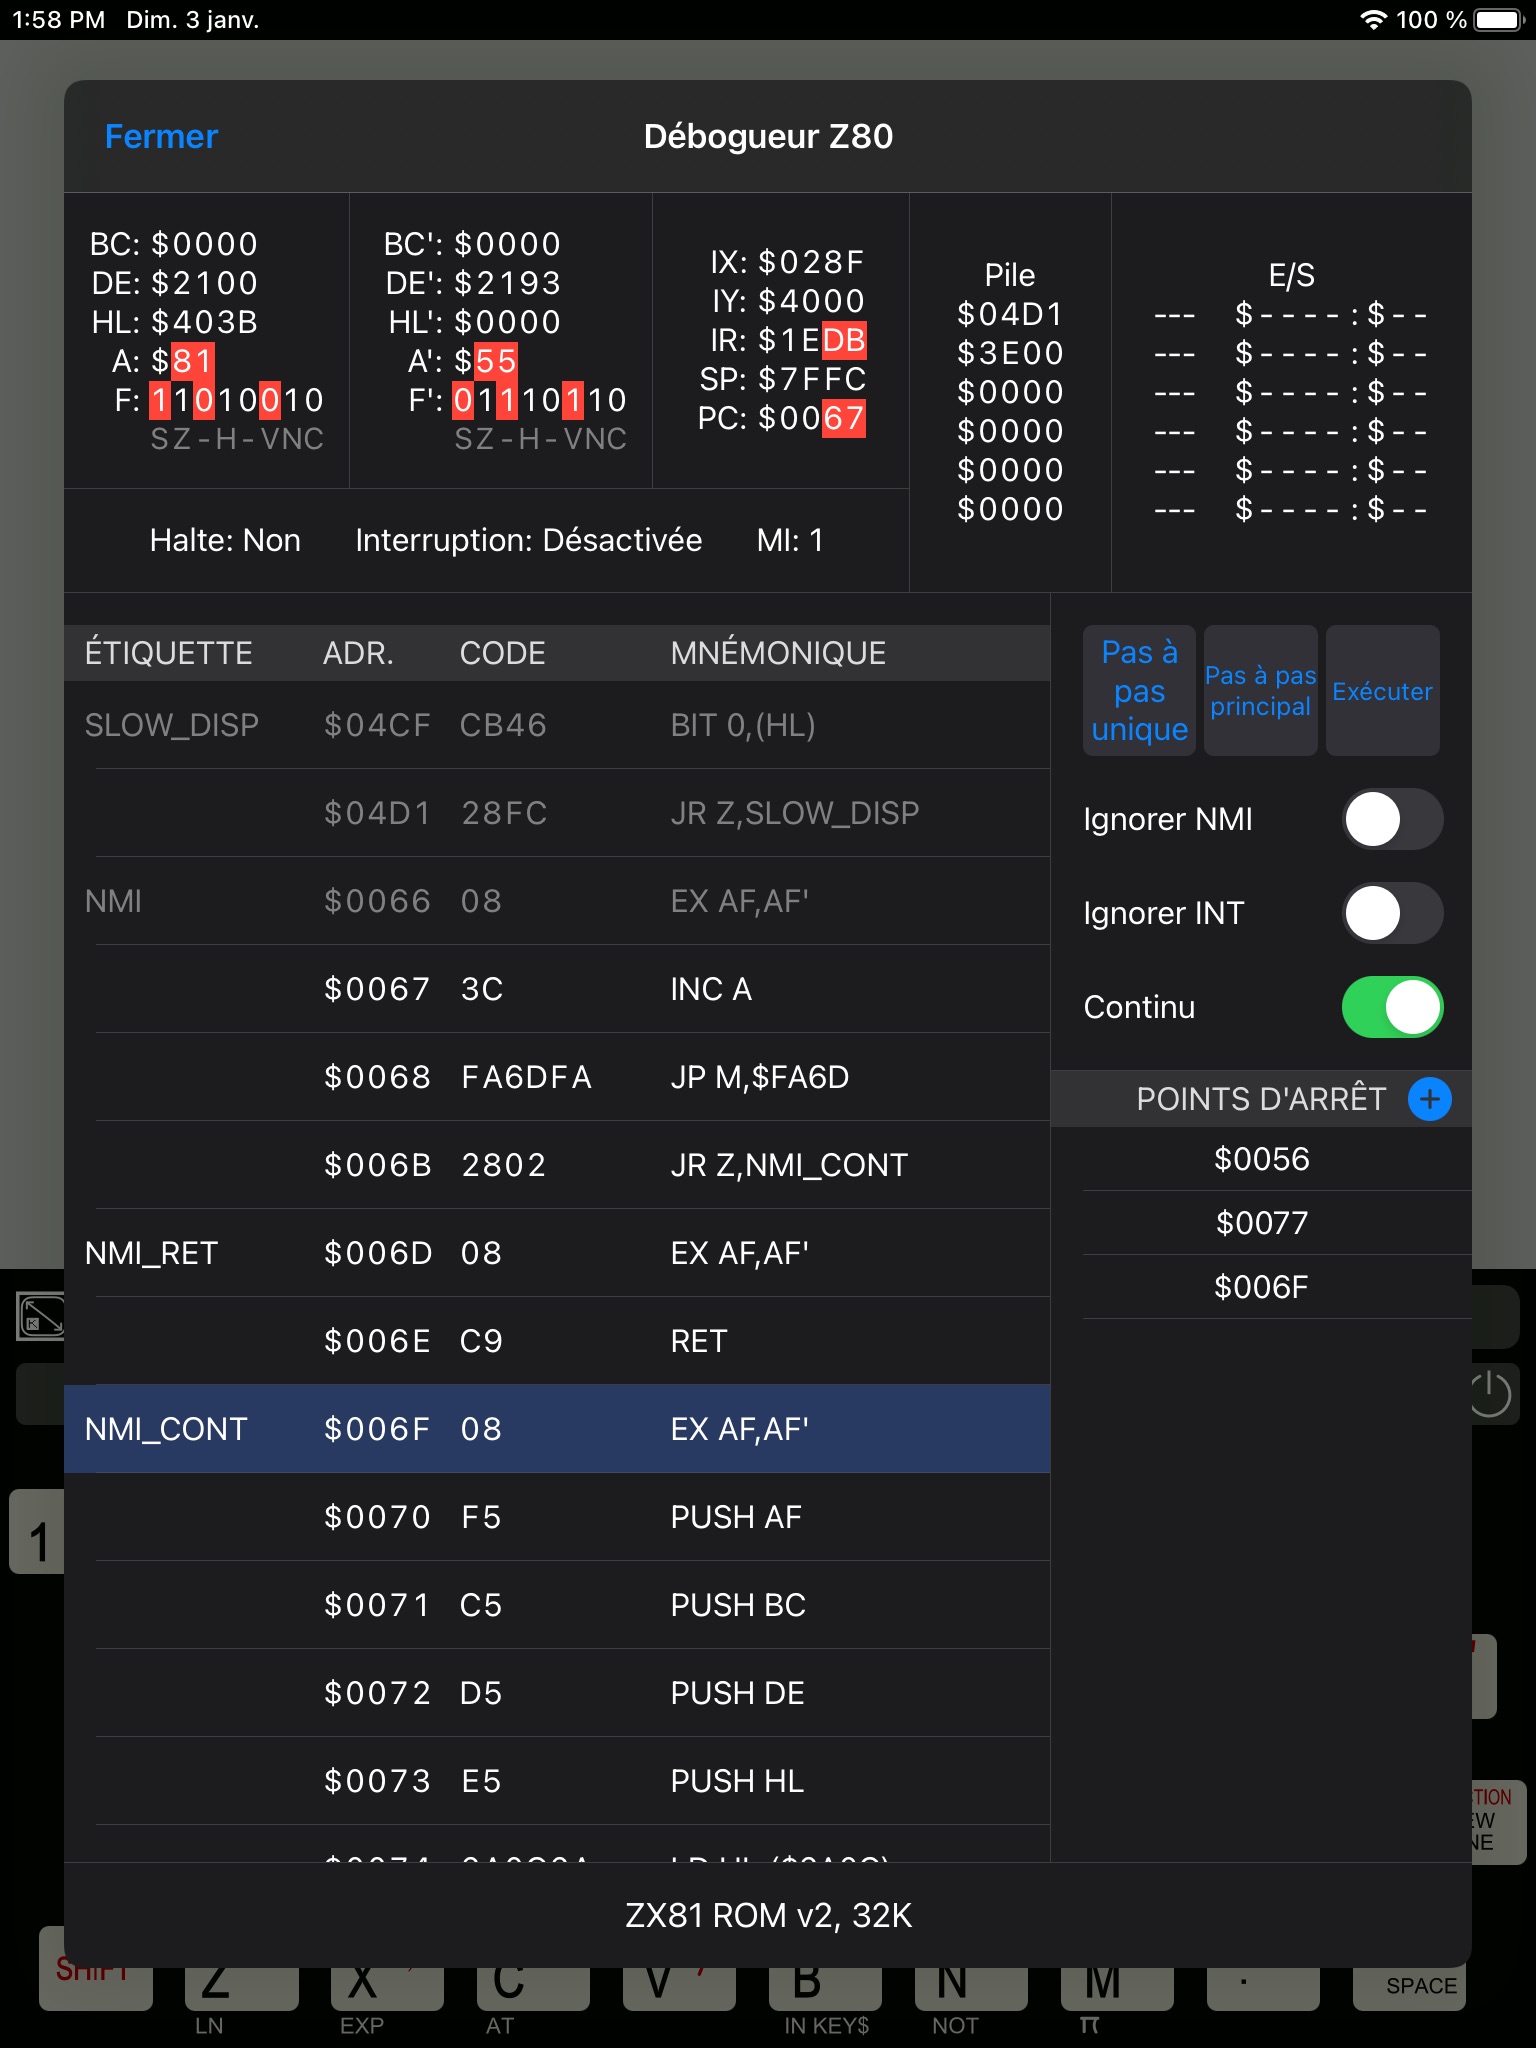Select breakpoint $006F in the list
The image size is (1536, 2048).
point(1262,1287)
